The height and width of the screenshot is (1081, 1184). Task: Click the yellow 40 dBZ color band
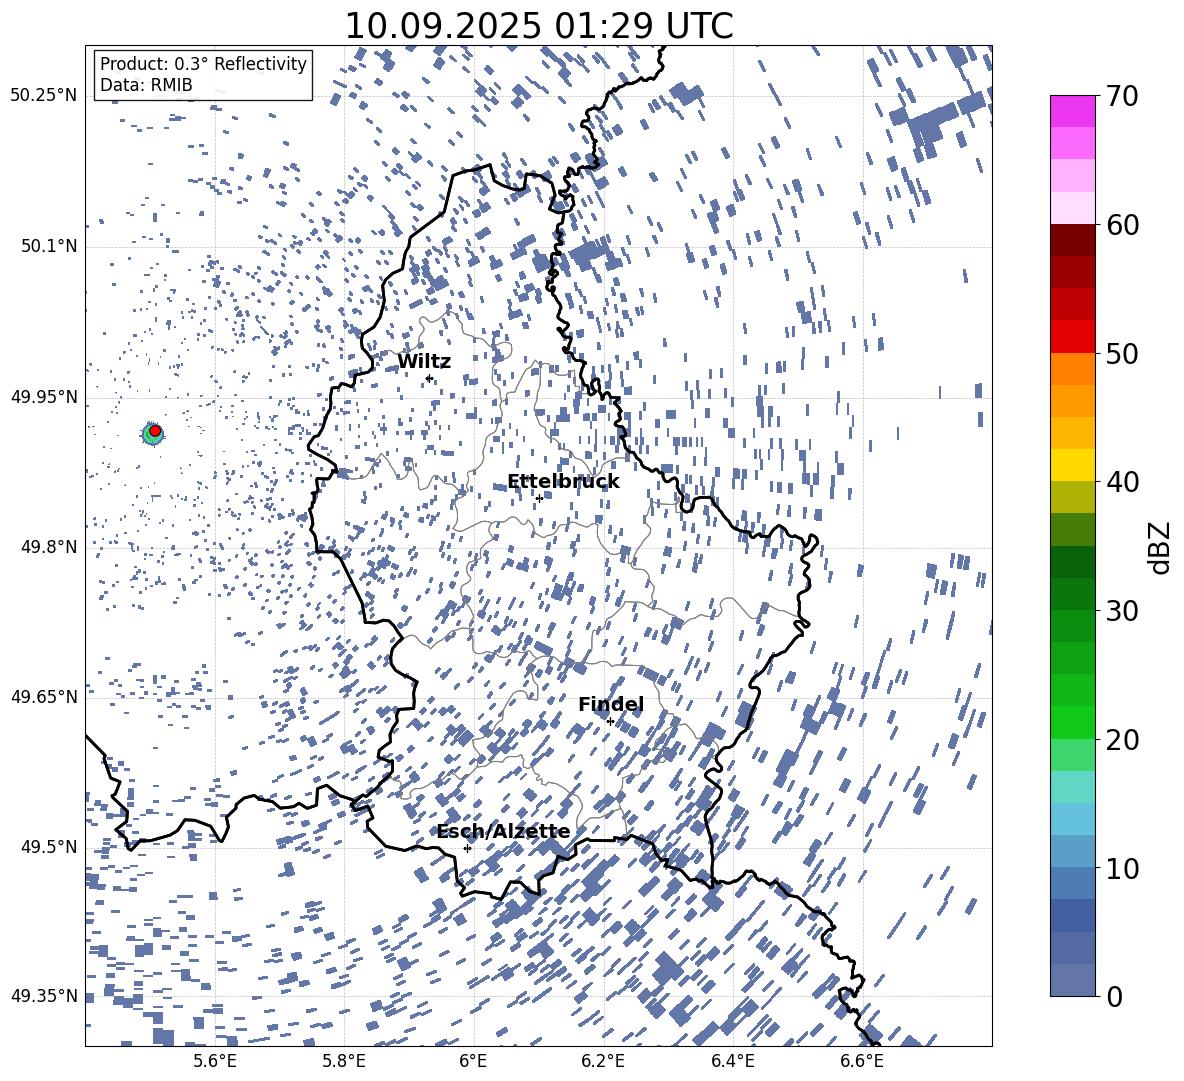pos(1072,465)
